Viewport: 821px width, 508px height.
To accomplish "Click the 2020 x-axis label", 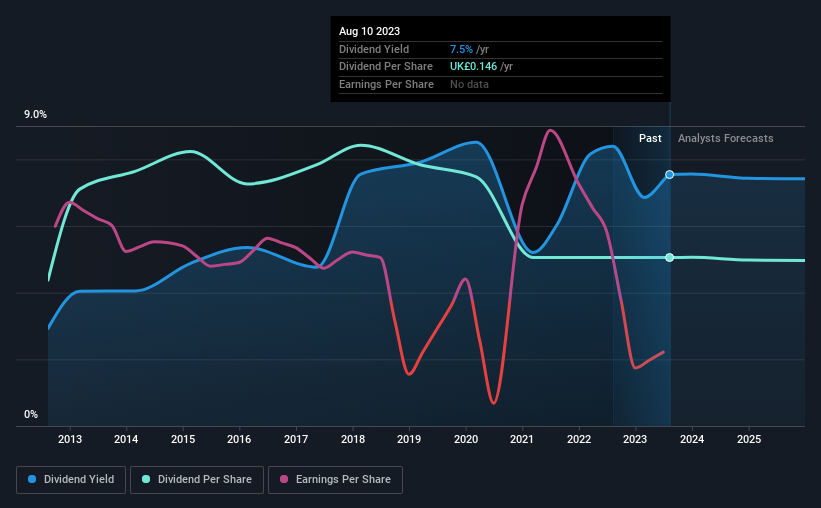I will pyautogui.click(x=466, y=439).
